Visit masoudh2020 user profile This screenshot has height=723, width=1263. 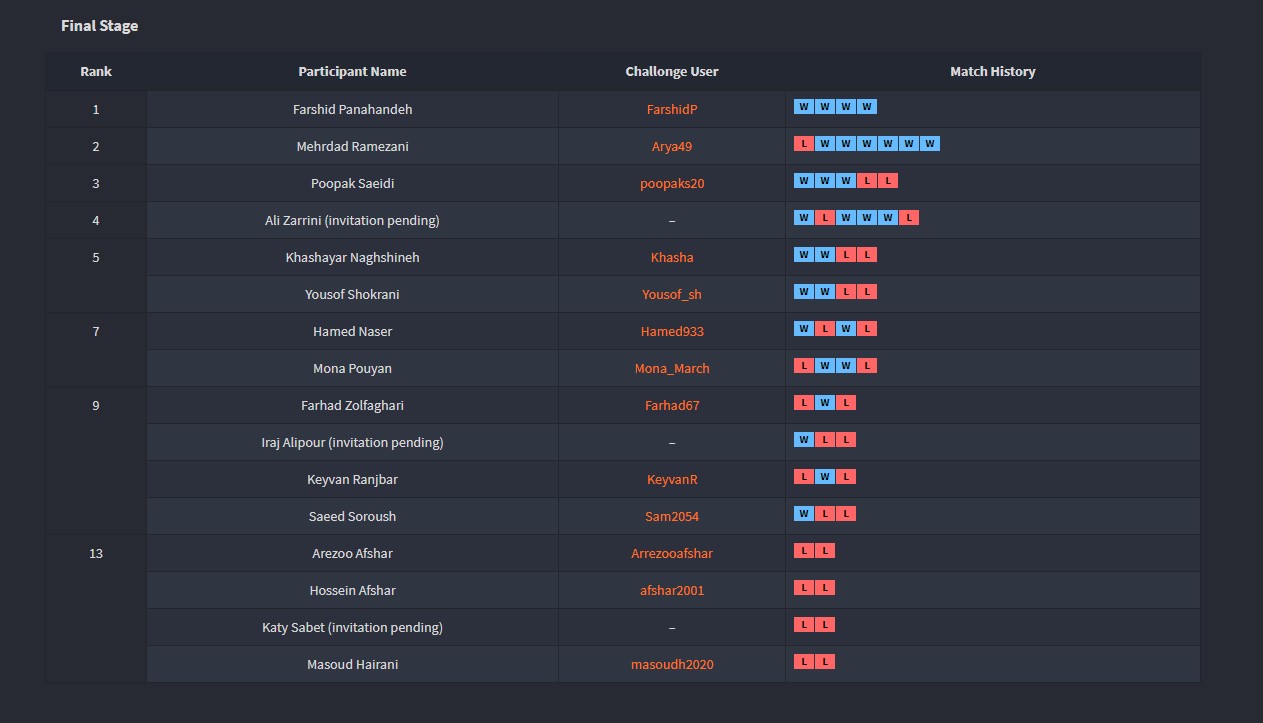tap(671, 664)
